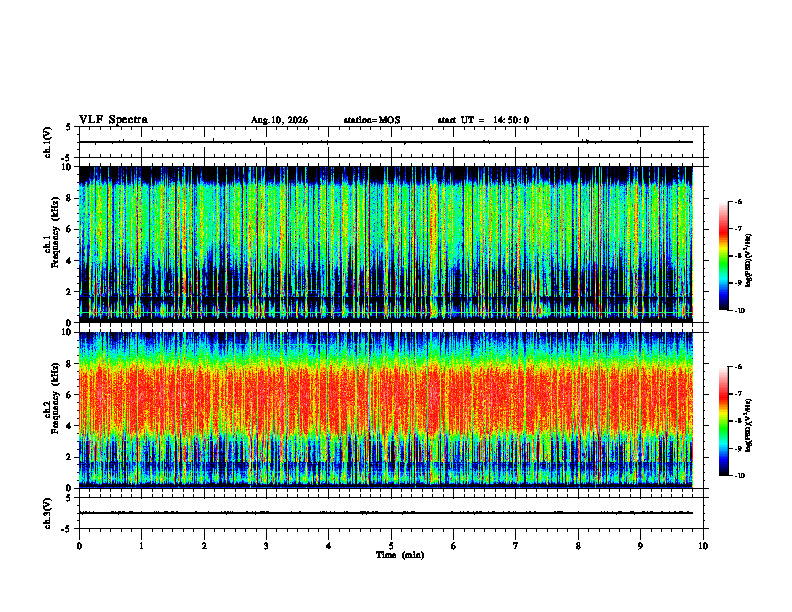Viewport: 792px width, 612px height.
Task: Click the "-10" tick on ch.2 colorbar
Action: click(739, 476)
